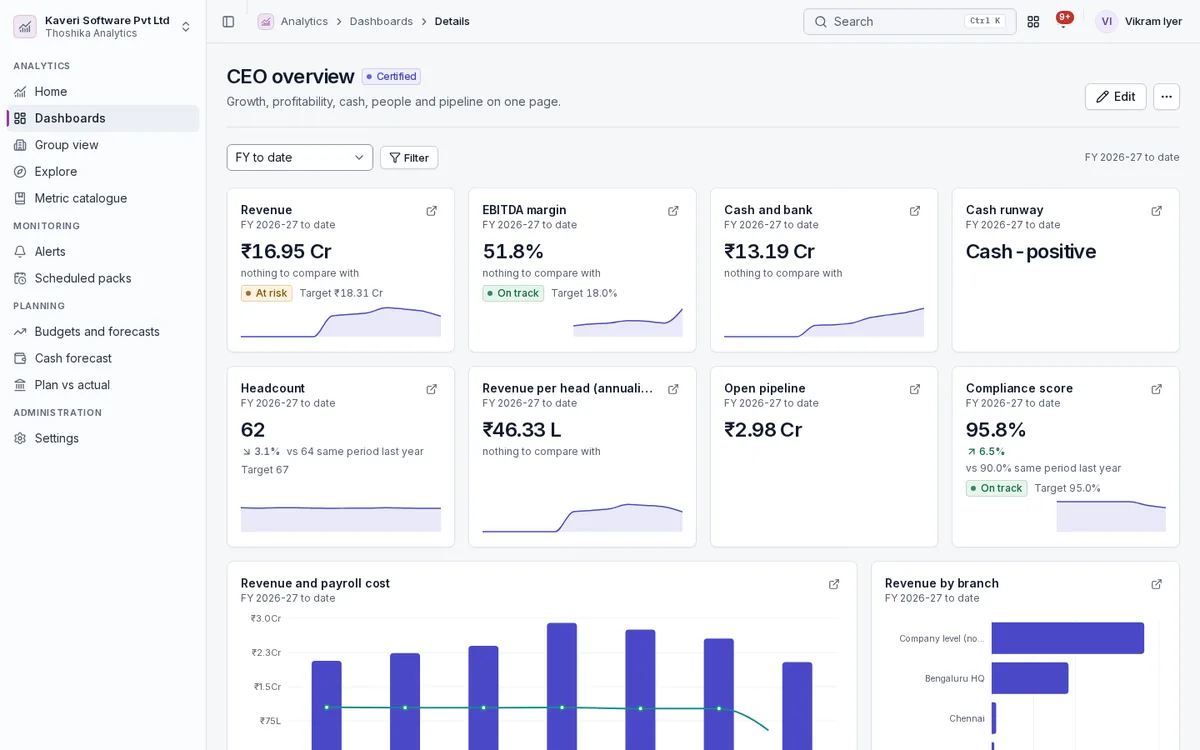Open Vikram Iyer user menu
This screenshot has height=750, width=1200.
pyautogui.click(x=1139, y=21)
